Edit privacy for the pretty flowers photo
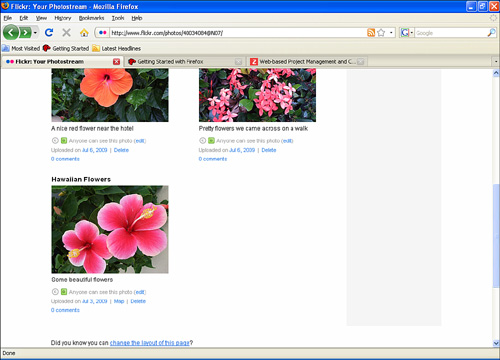Screen dimensions: 500x360 (288, 141)
